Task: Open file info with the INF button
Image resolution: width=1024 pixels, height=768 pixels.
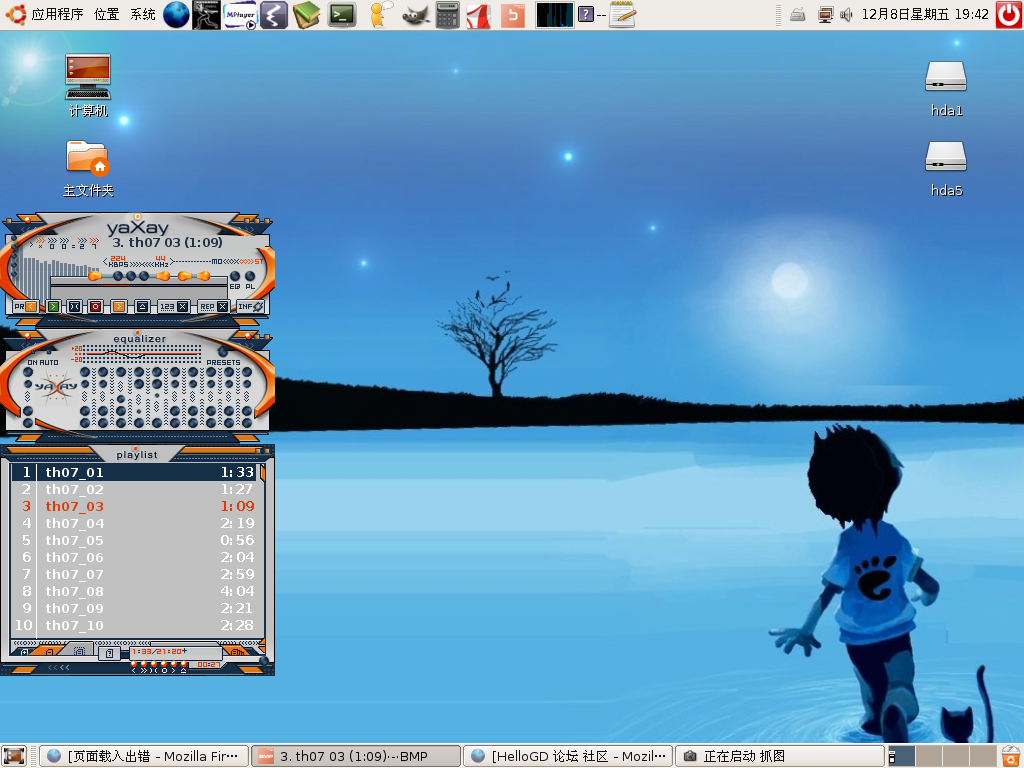Action: [x=251, y=306]
